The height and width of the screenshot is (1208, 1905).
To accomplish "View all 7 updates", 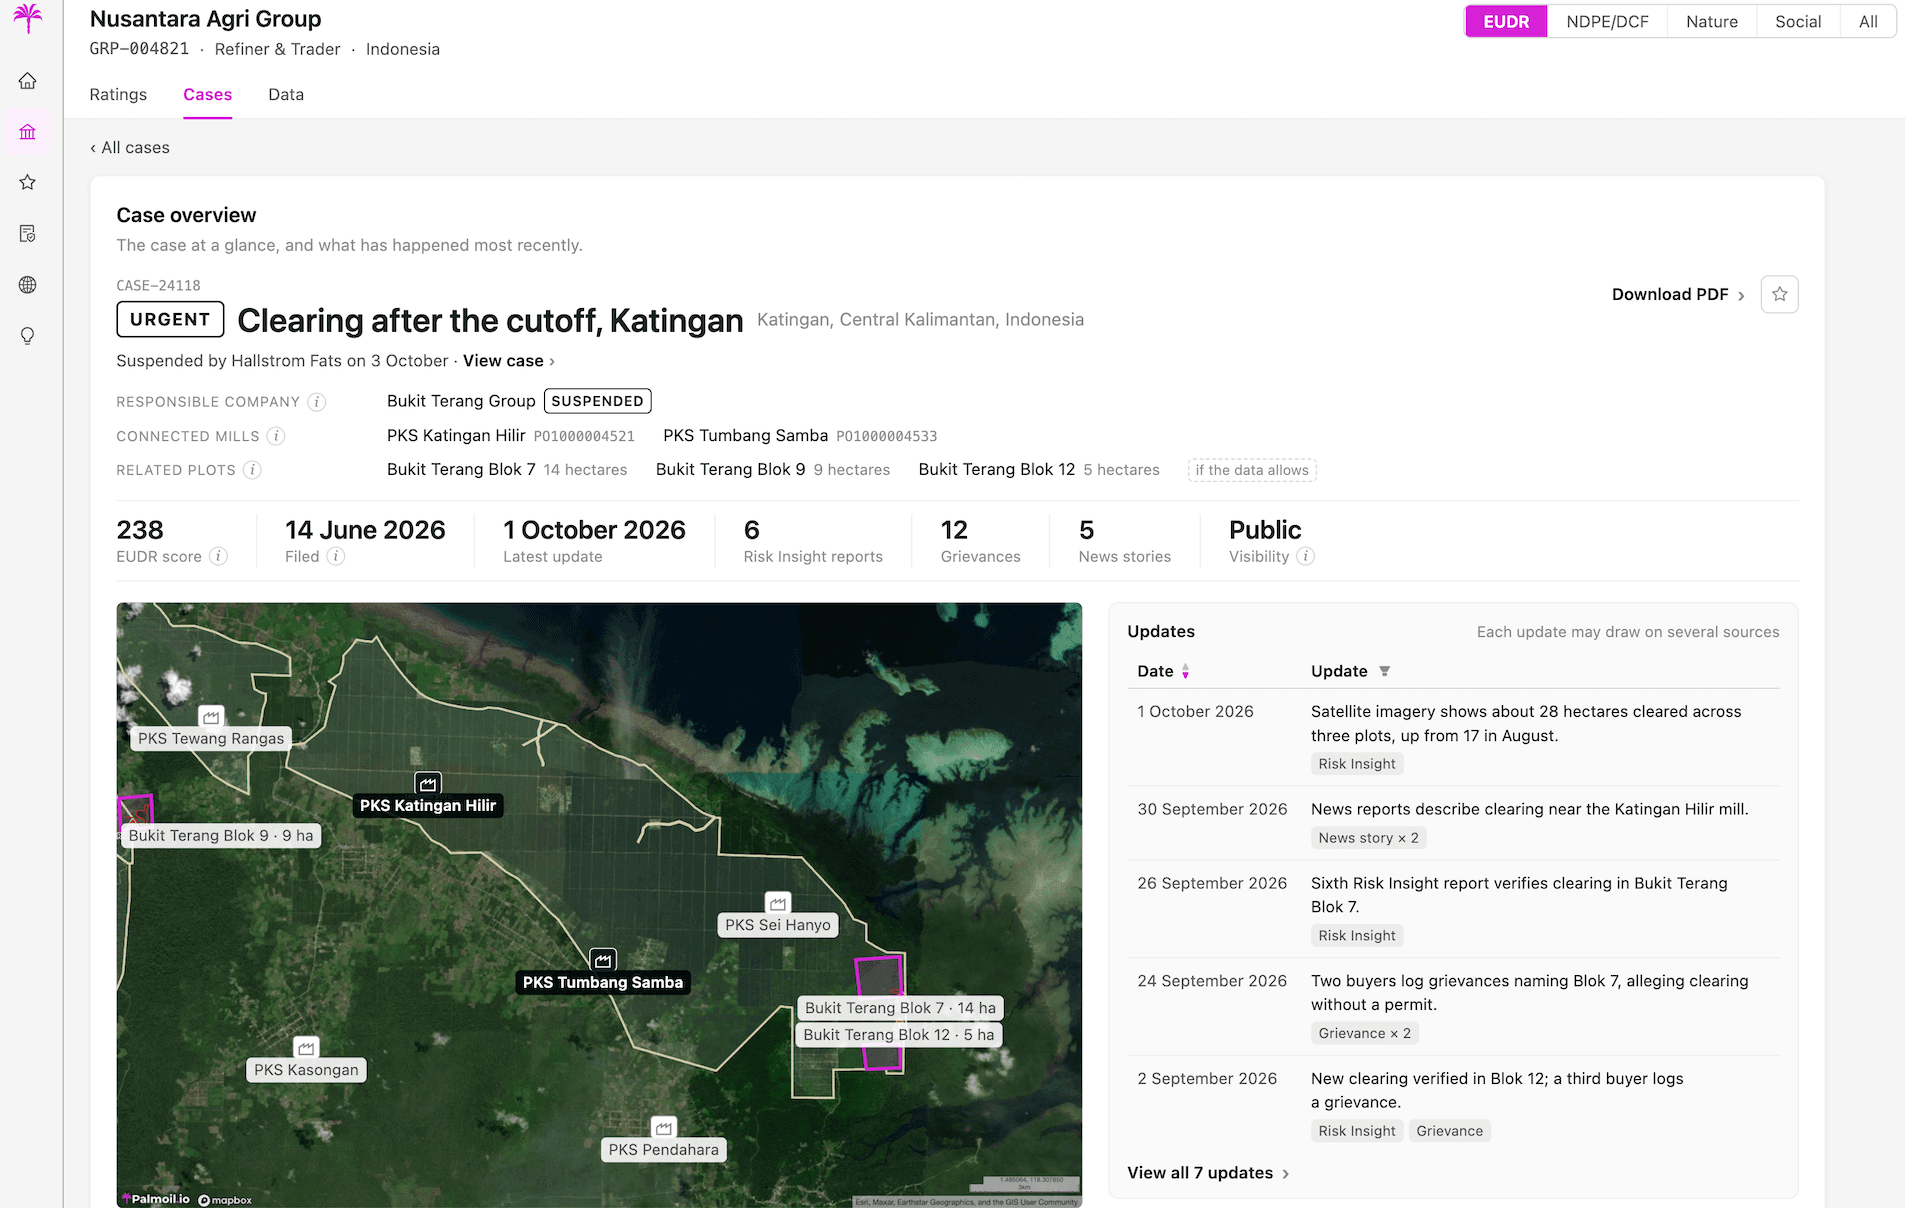I will (1208, 1173).
